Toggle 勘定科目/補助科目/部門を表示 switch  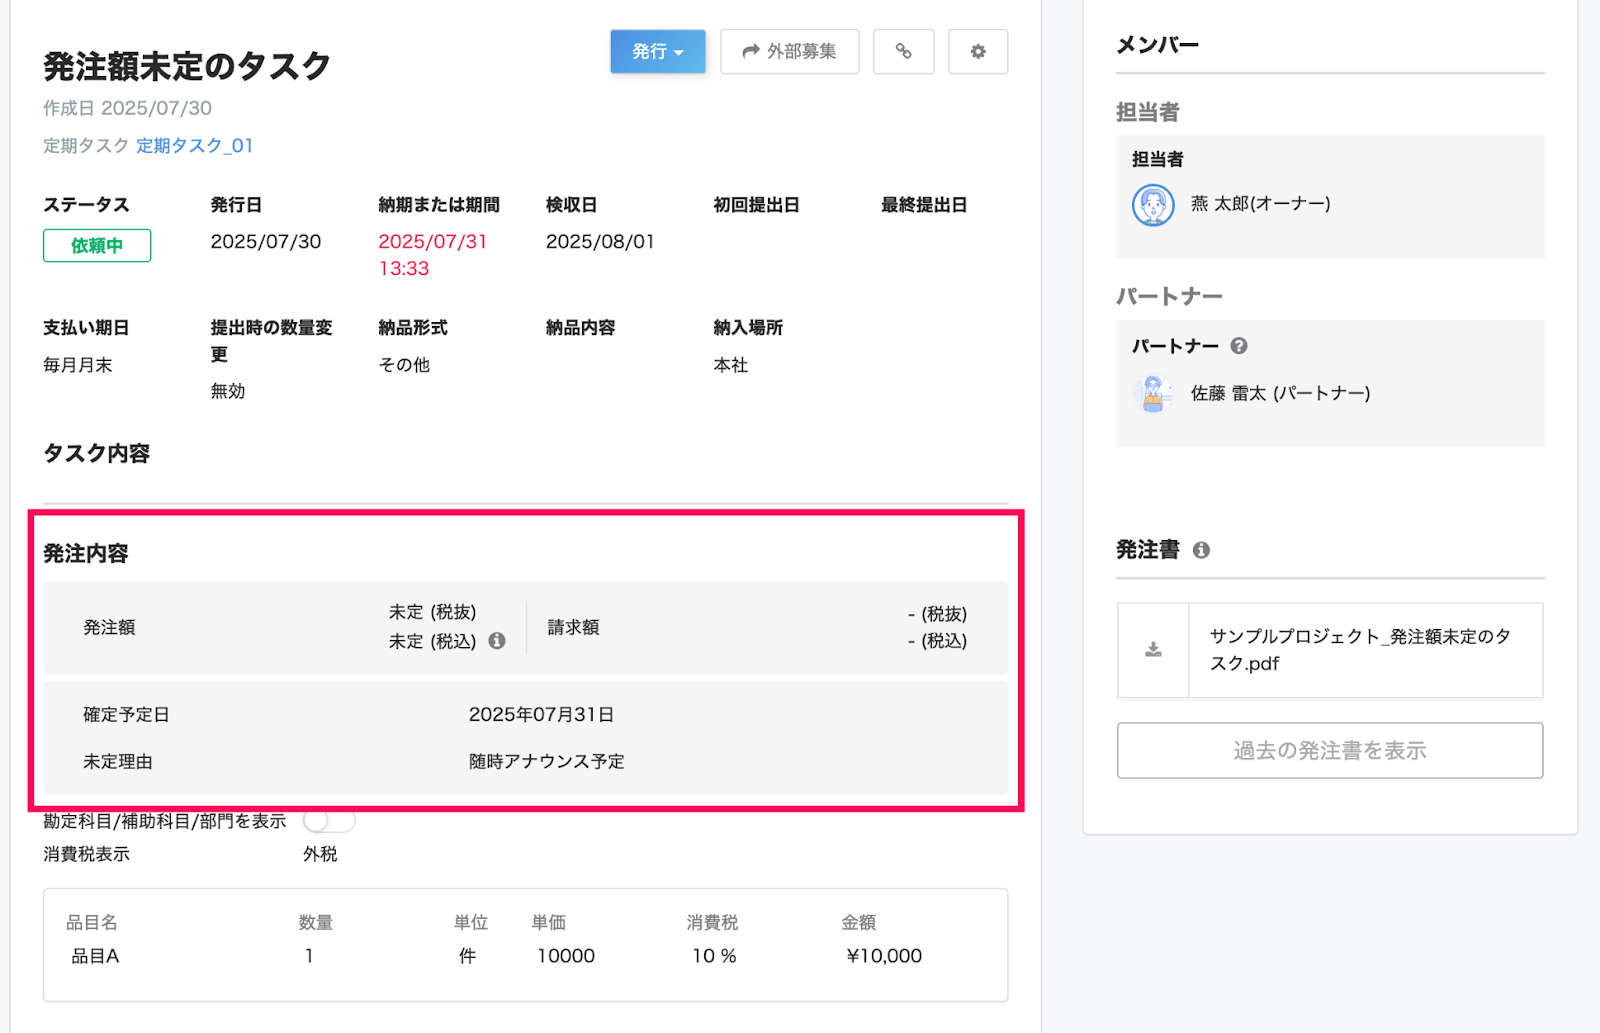pos(329,821)
